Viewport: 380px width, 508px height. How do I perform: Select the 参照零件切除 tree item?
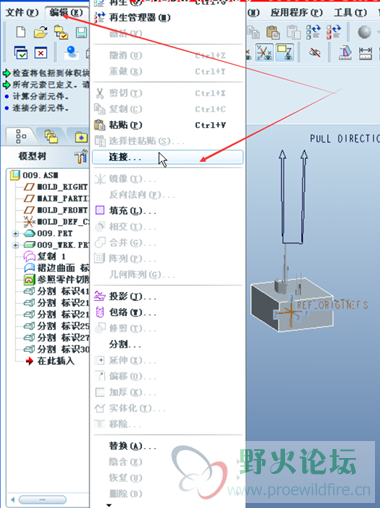click(x=56, y=279)
